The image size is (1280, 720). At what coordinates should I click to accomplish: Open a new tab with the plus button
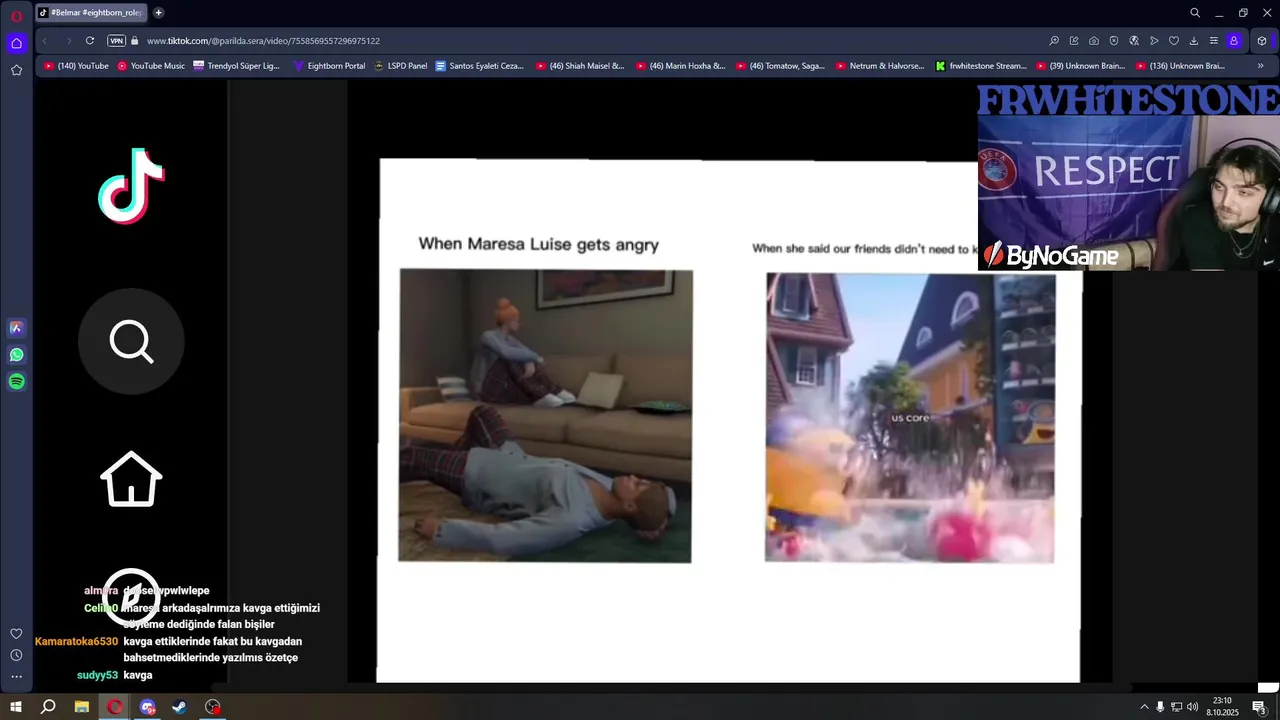[158, 13]
